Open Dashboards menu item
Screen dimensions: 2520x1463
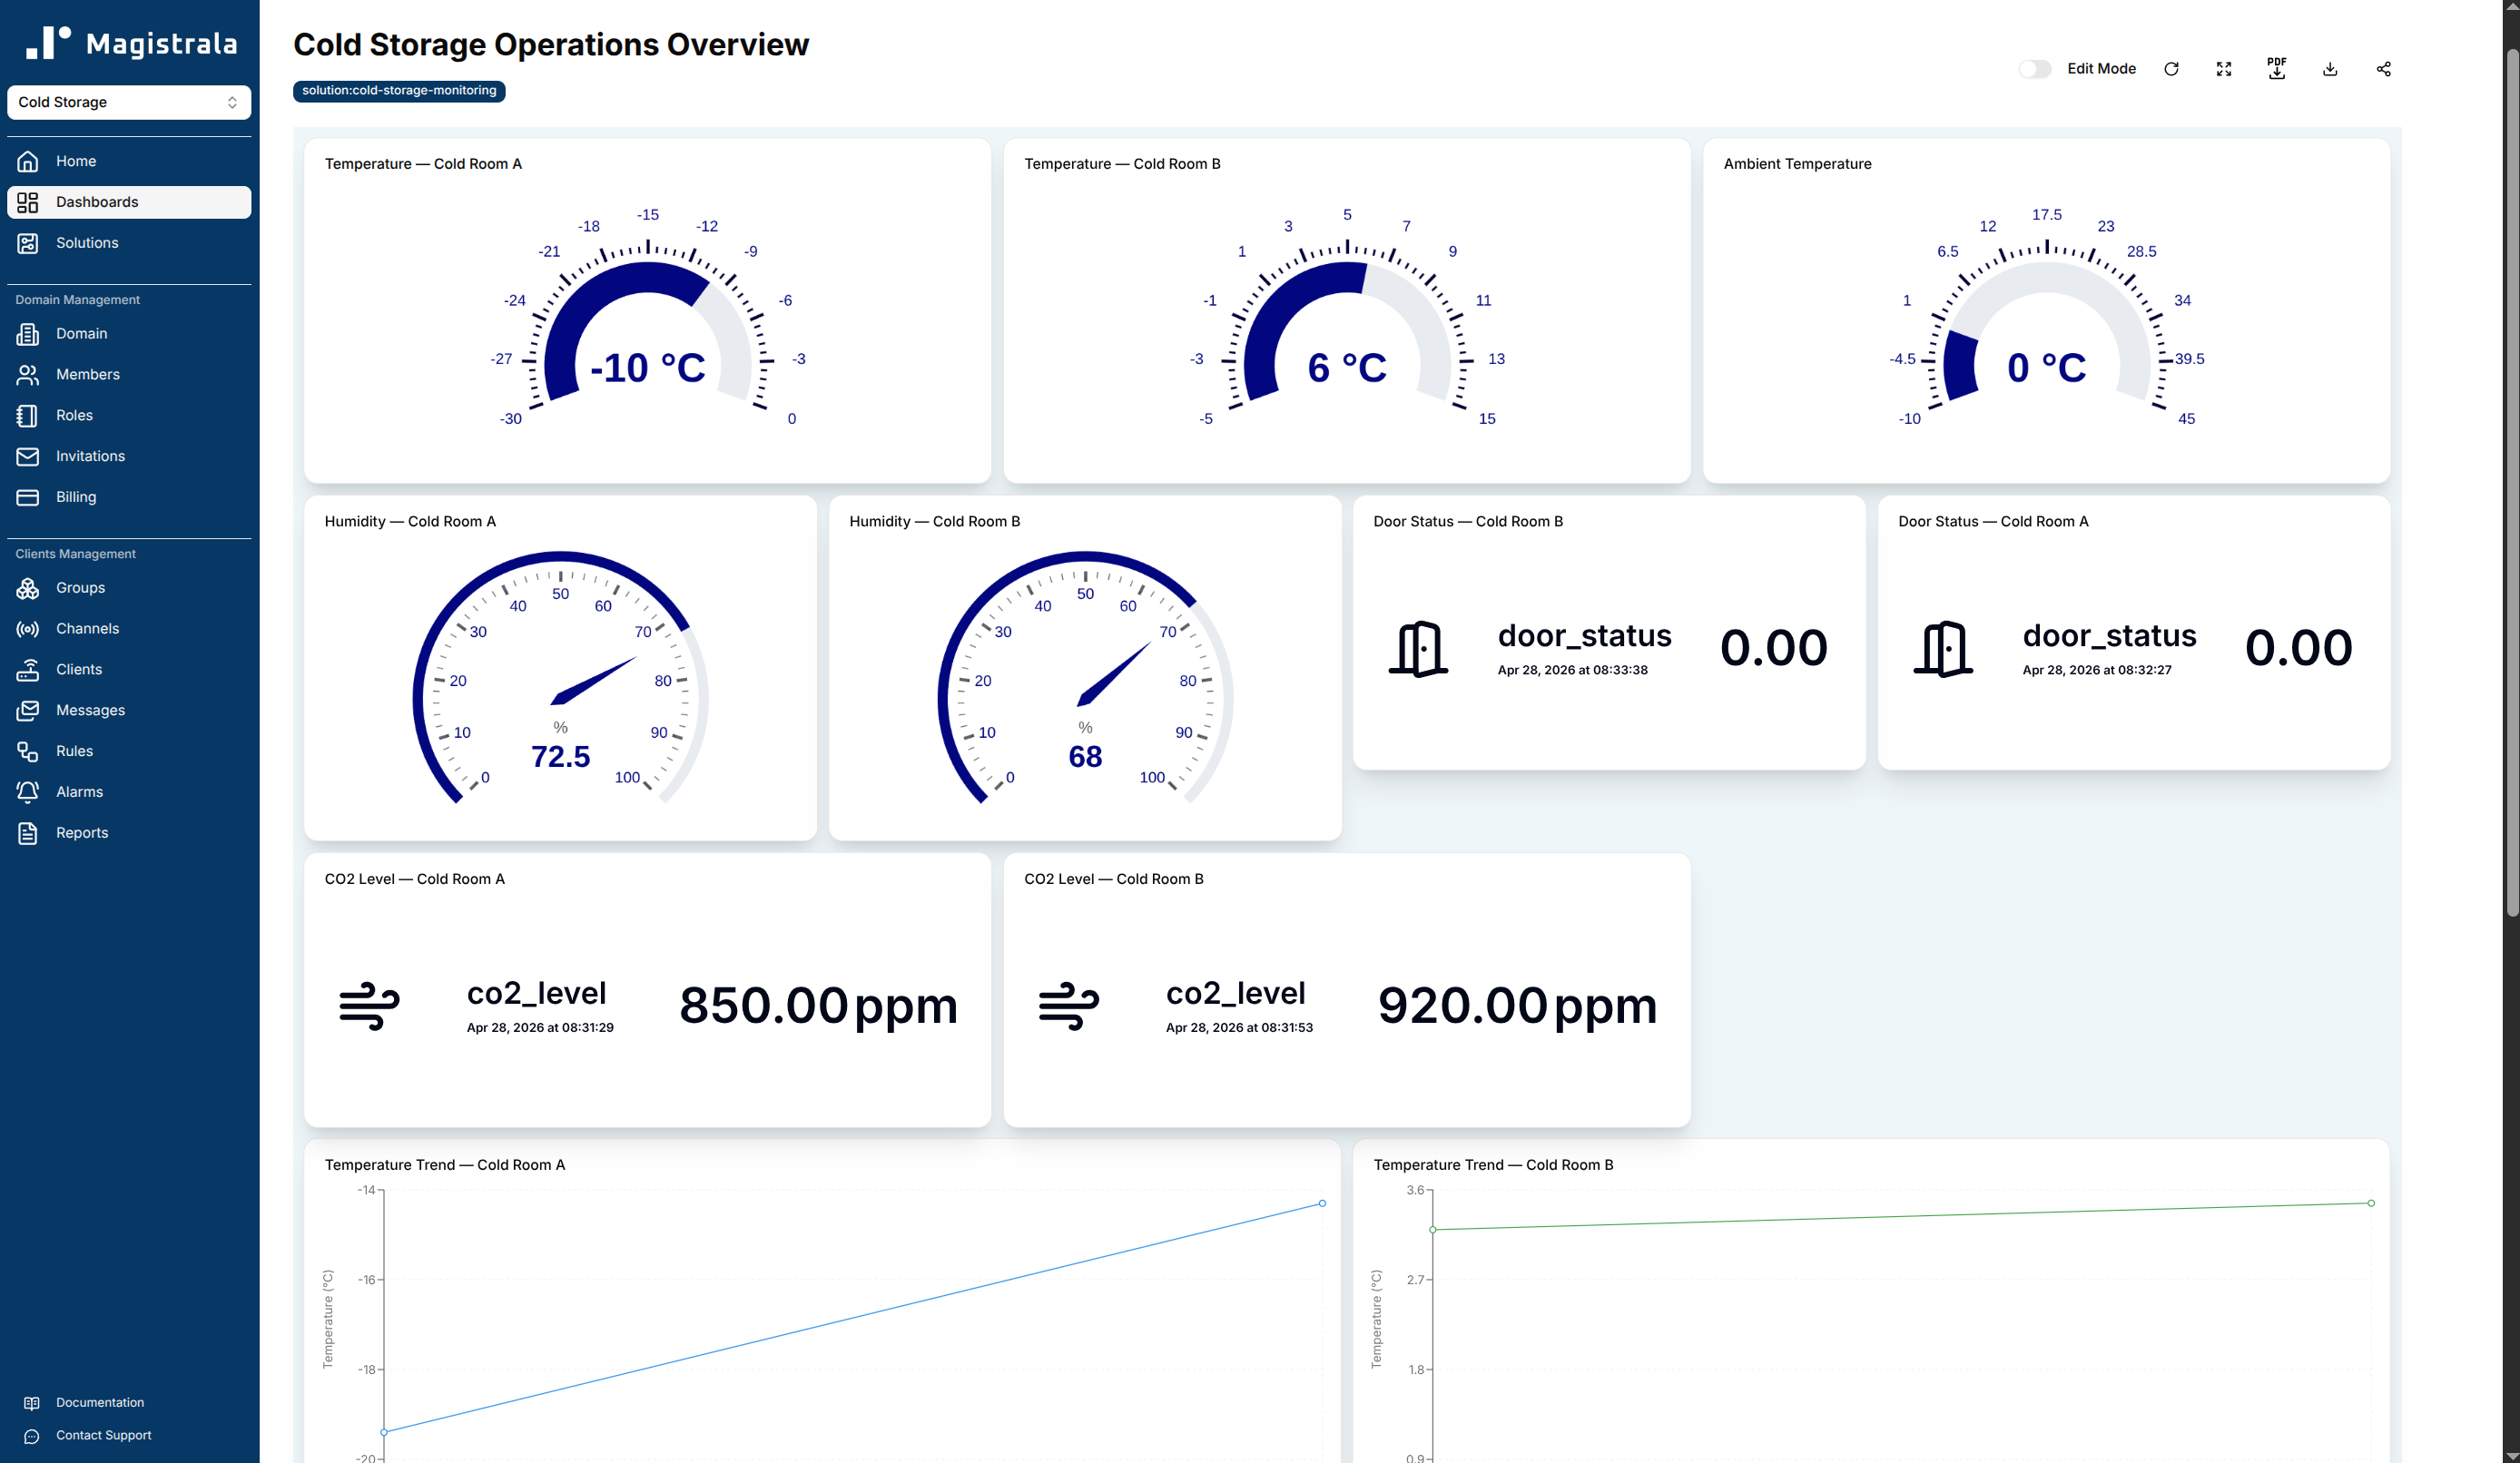(x=129, y=202)
